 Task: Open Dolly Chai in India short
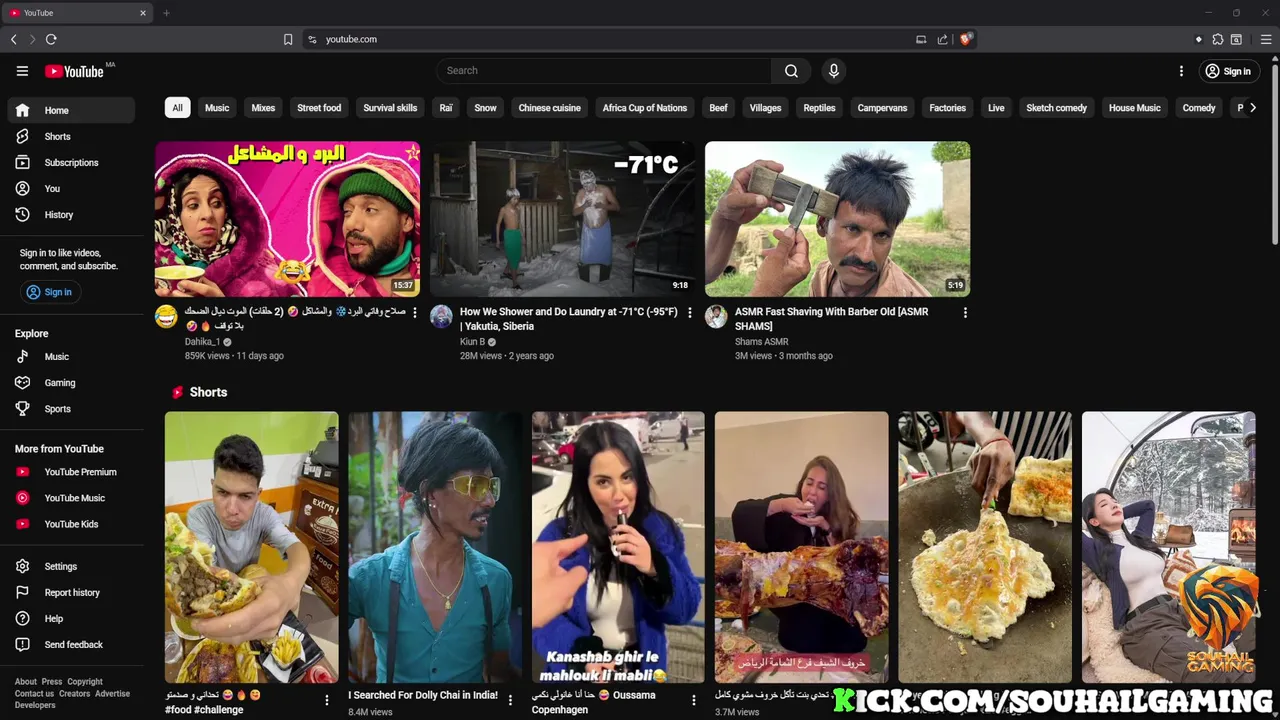pos(435,547)
